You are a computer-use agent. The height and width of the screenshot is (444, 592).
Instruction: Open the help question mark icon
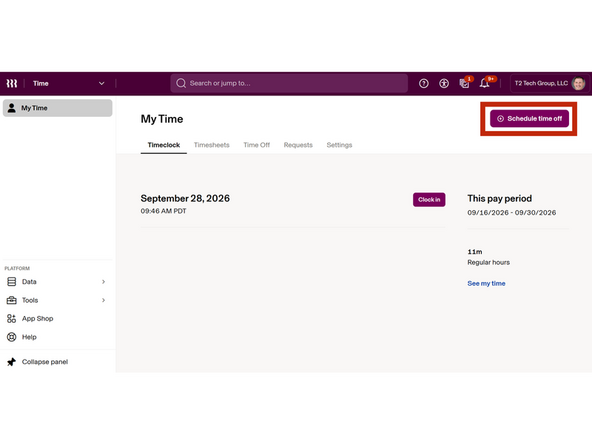424,83
